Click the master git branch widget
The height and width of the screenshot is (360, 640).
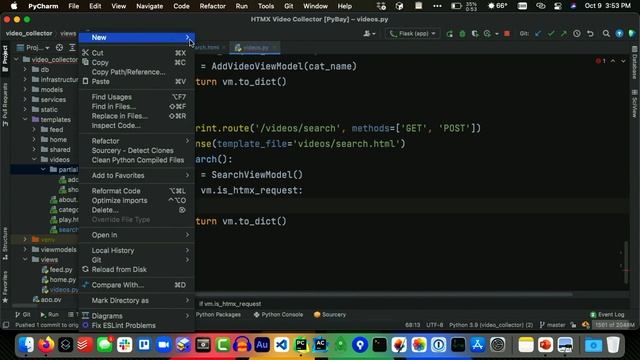click(552, 325)
